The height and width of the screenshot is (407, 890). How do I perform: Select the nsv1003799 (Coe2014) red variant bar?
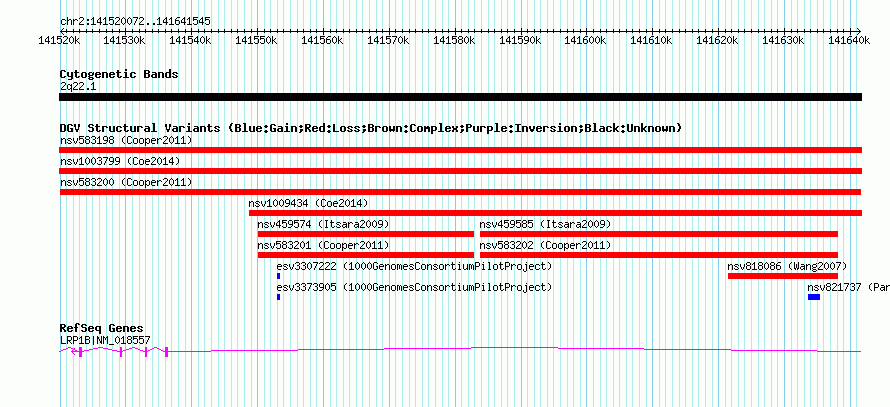tap(460, 171)
